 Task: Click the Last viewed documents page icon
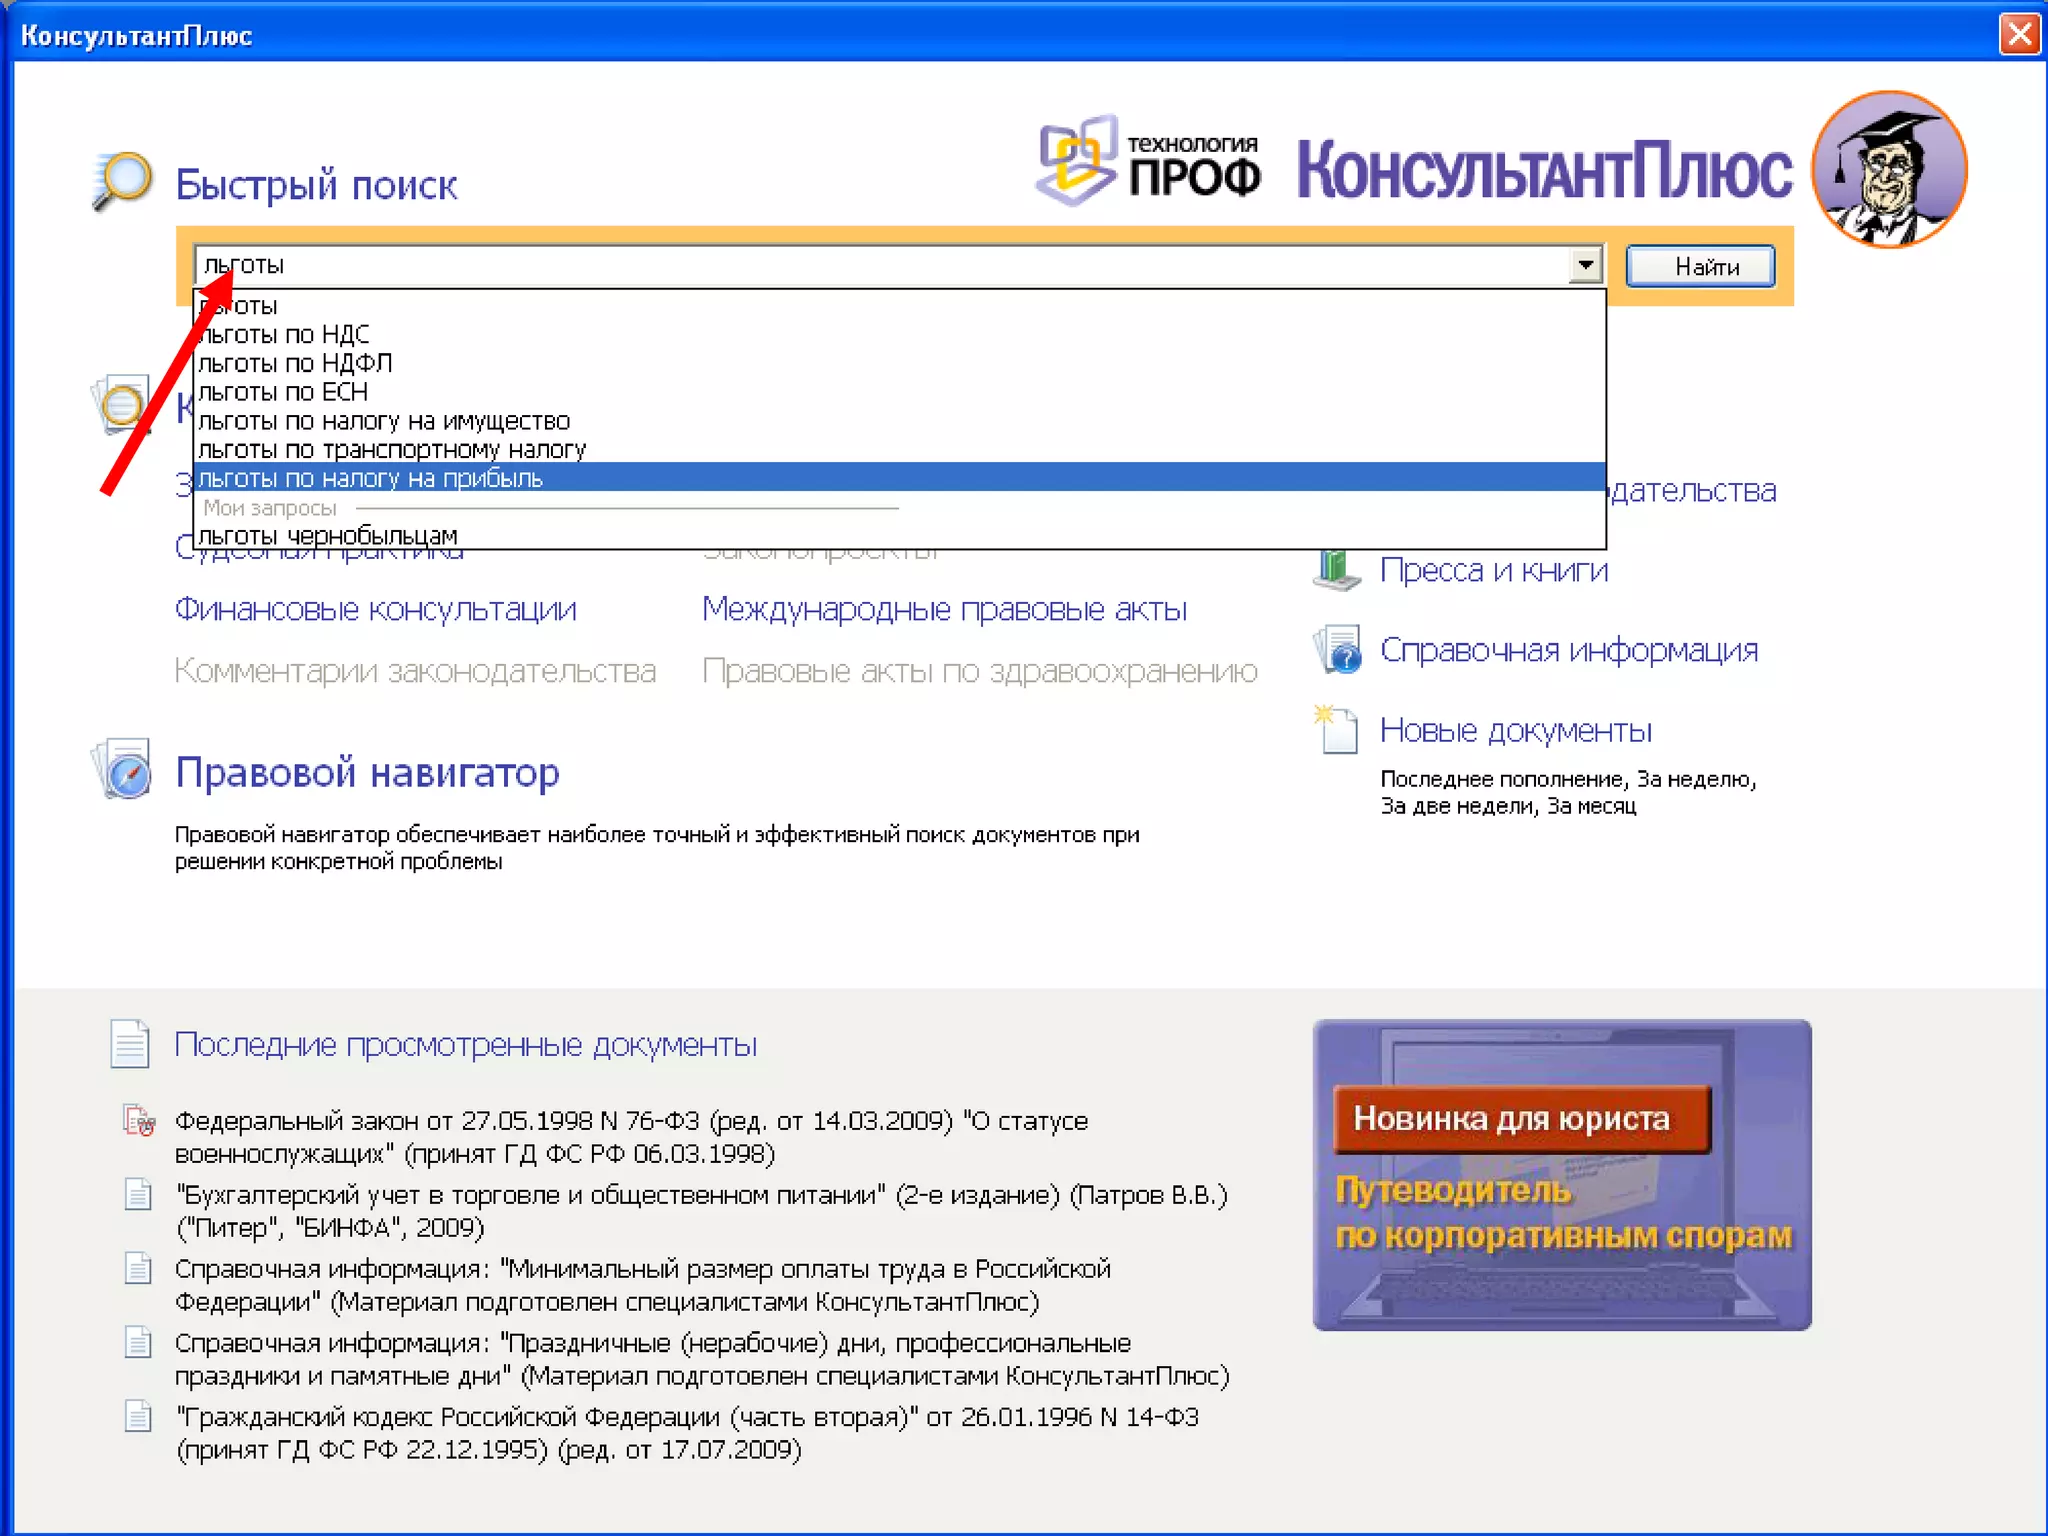click(130, 1044)
